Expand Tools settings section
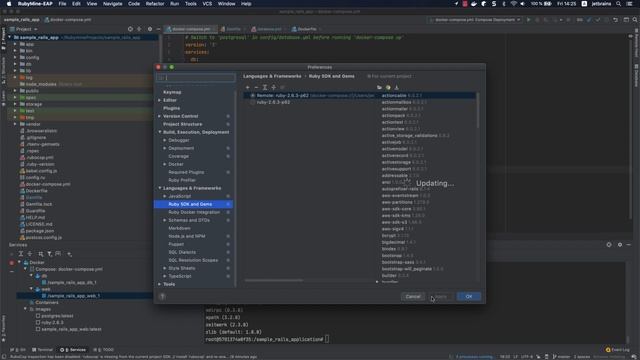Image resolution: width=640 pixels, height=360 pixels. pos(160,284)
